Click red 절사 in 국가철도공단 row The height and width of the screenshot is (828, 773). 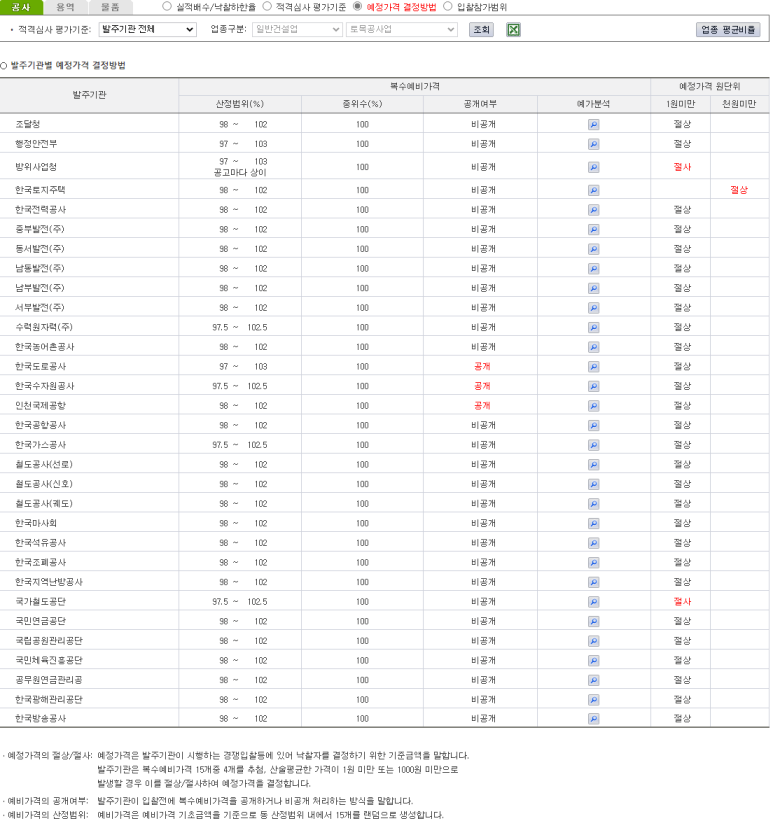pos(682,601)
